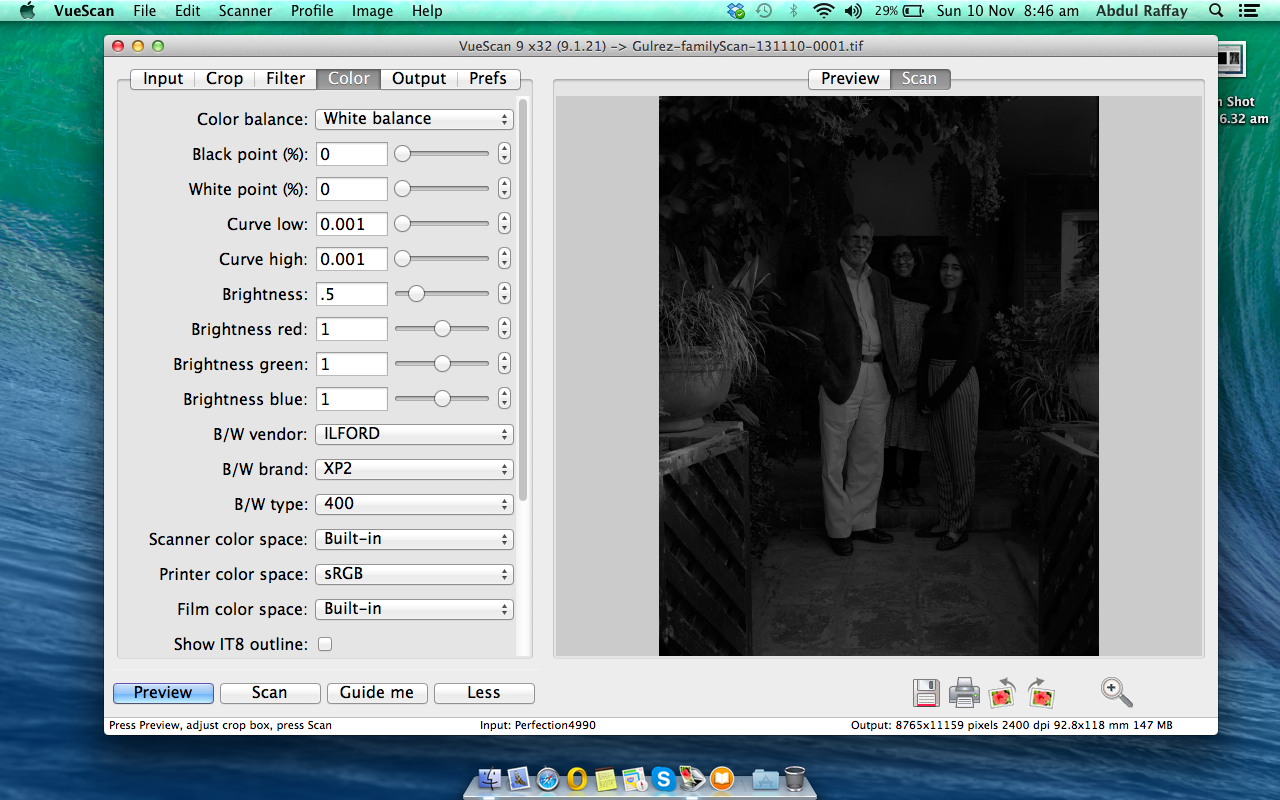Open Notification Center

(1248, 11)
